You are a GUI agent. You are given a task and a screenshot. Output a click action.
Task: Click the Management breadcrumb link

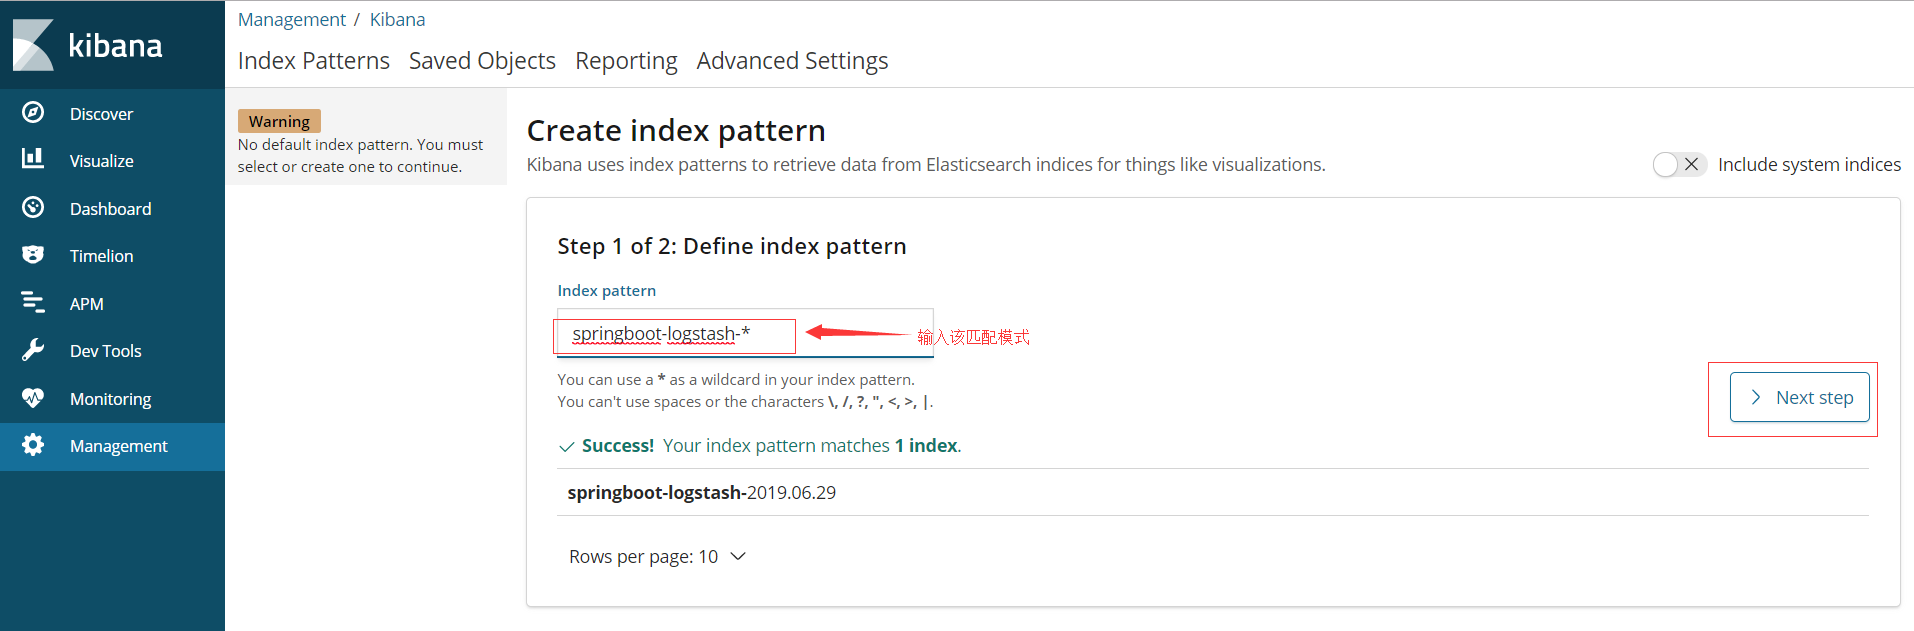291,20
